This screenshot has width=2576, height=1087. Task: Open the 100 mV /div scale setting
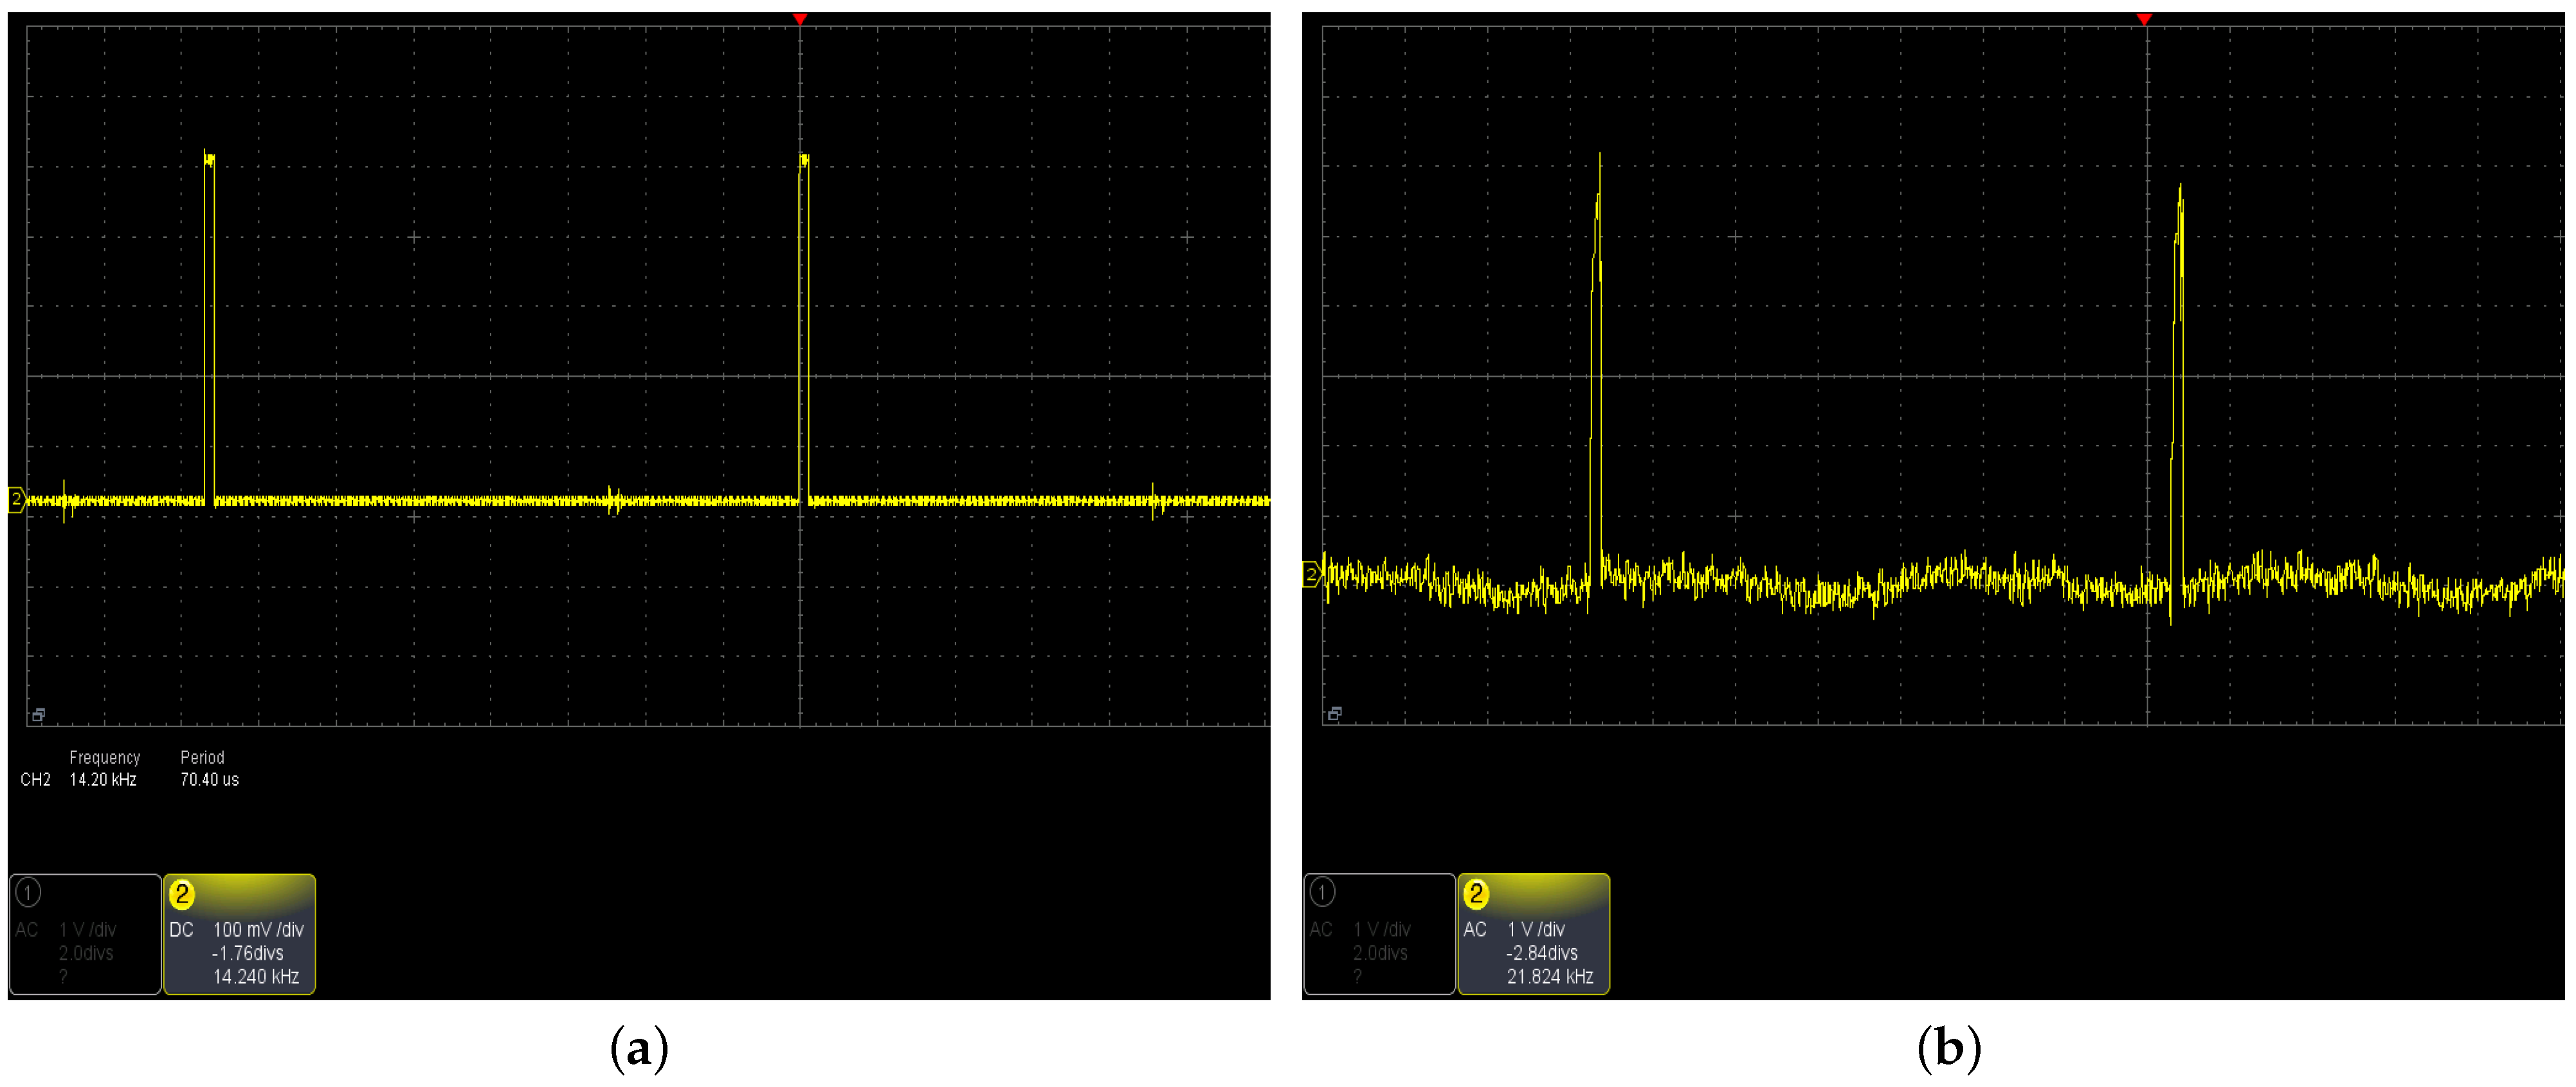click(258, 929)
